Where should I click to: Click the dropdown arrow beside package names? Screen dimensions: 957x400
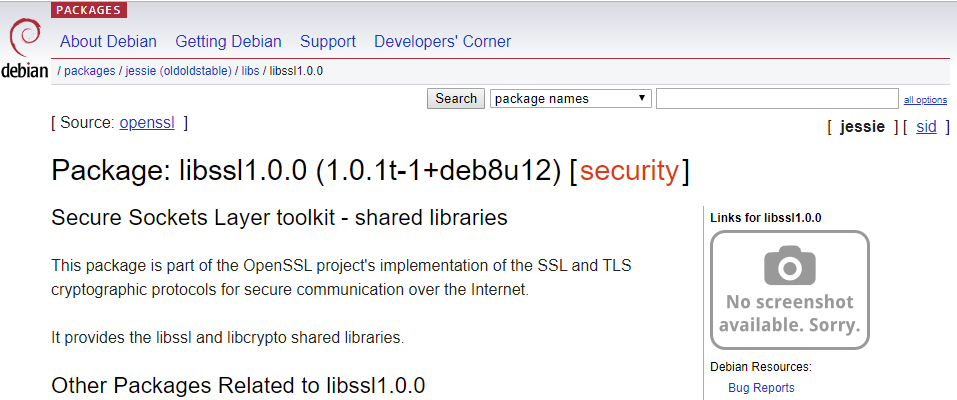[x=641, y=98]
